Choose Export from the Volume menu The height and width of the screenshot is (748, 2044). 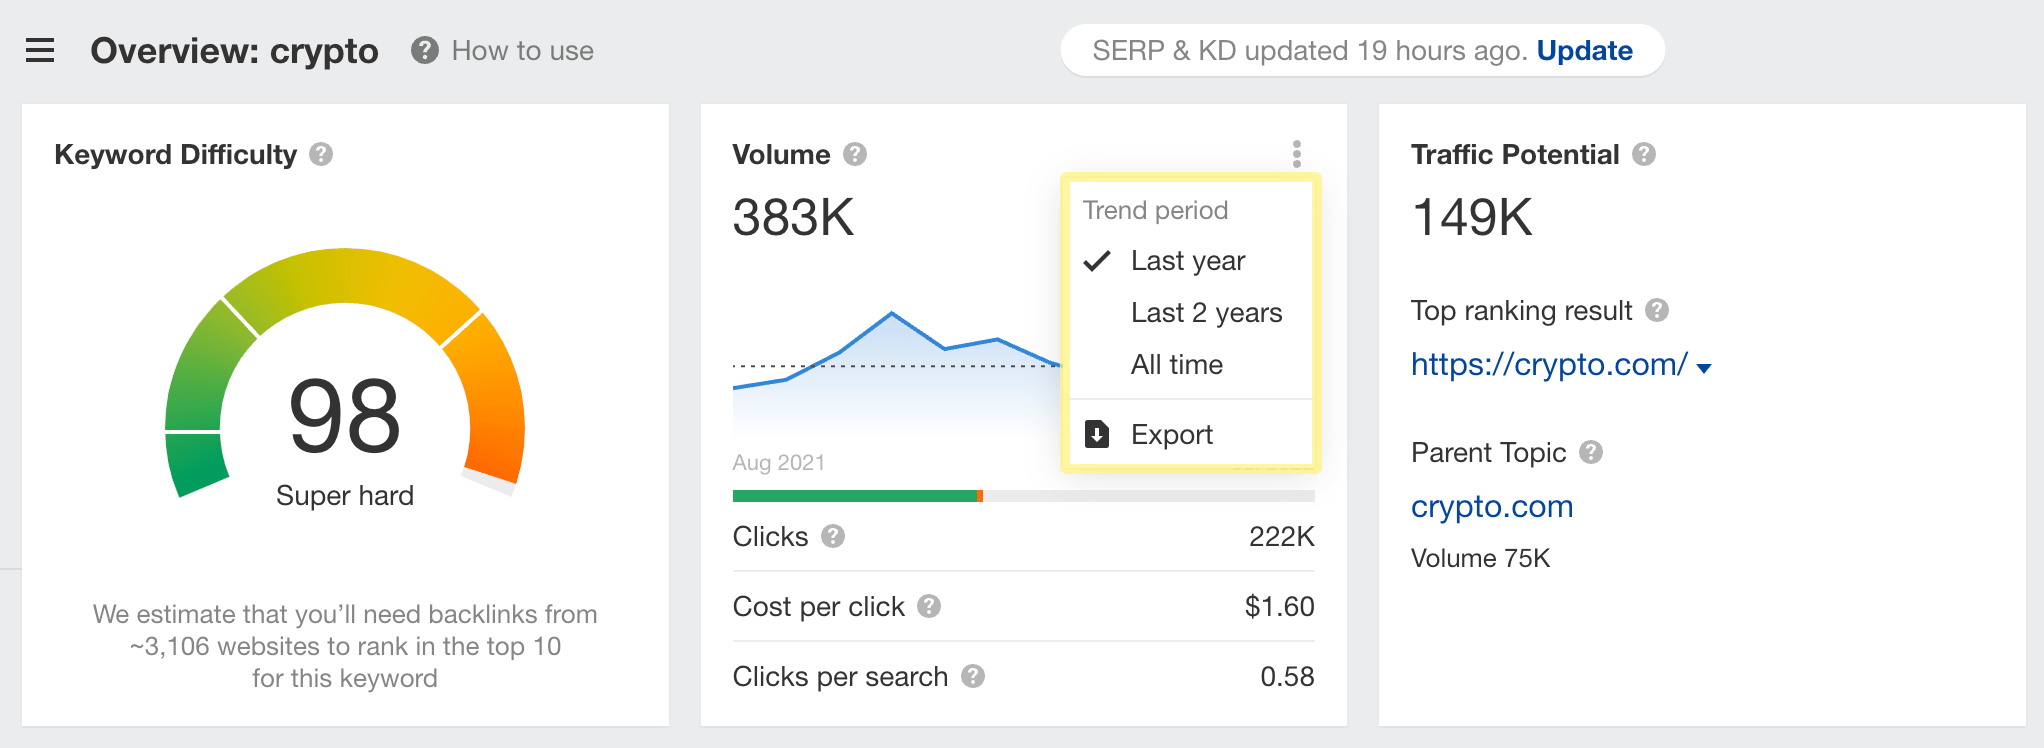(1190, 434)
